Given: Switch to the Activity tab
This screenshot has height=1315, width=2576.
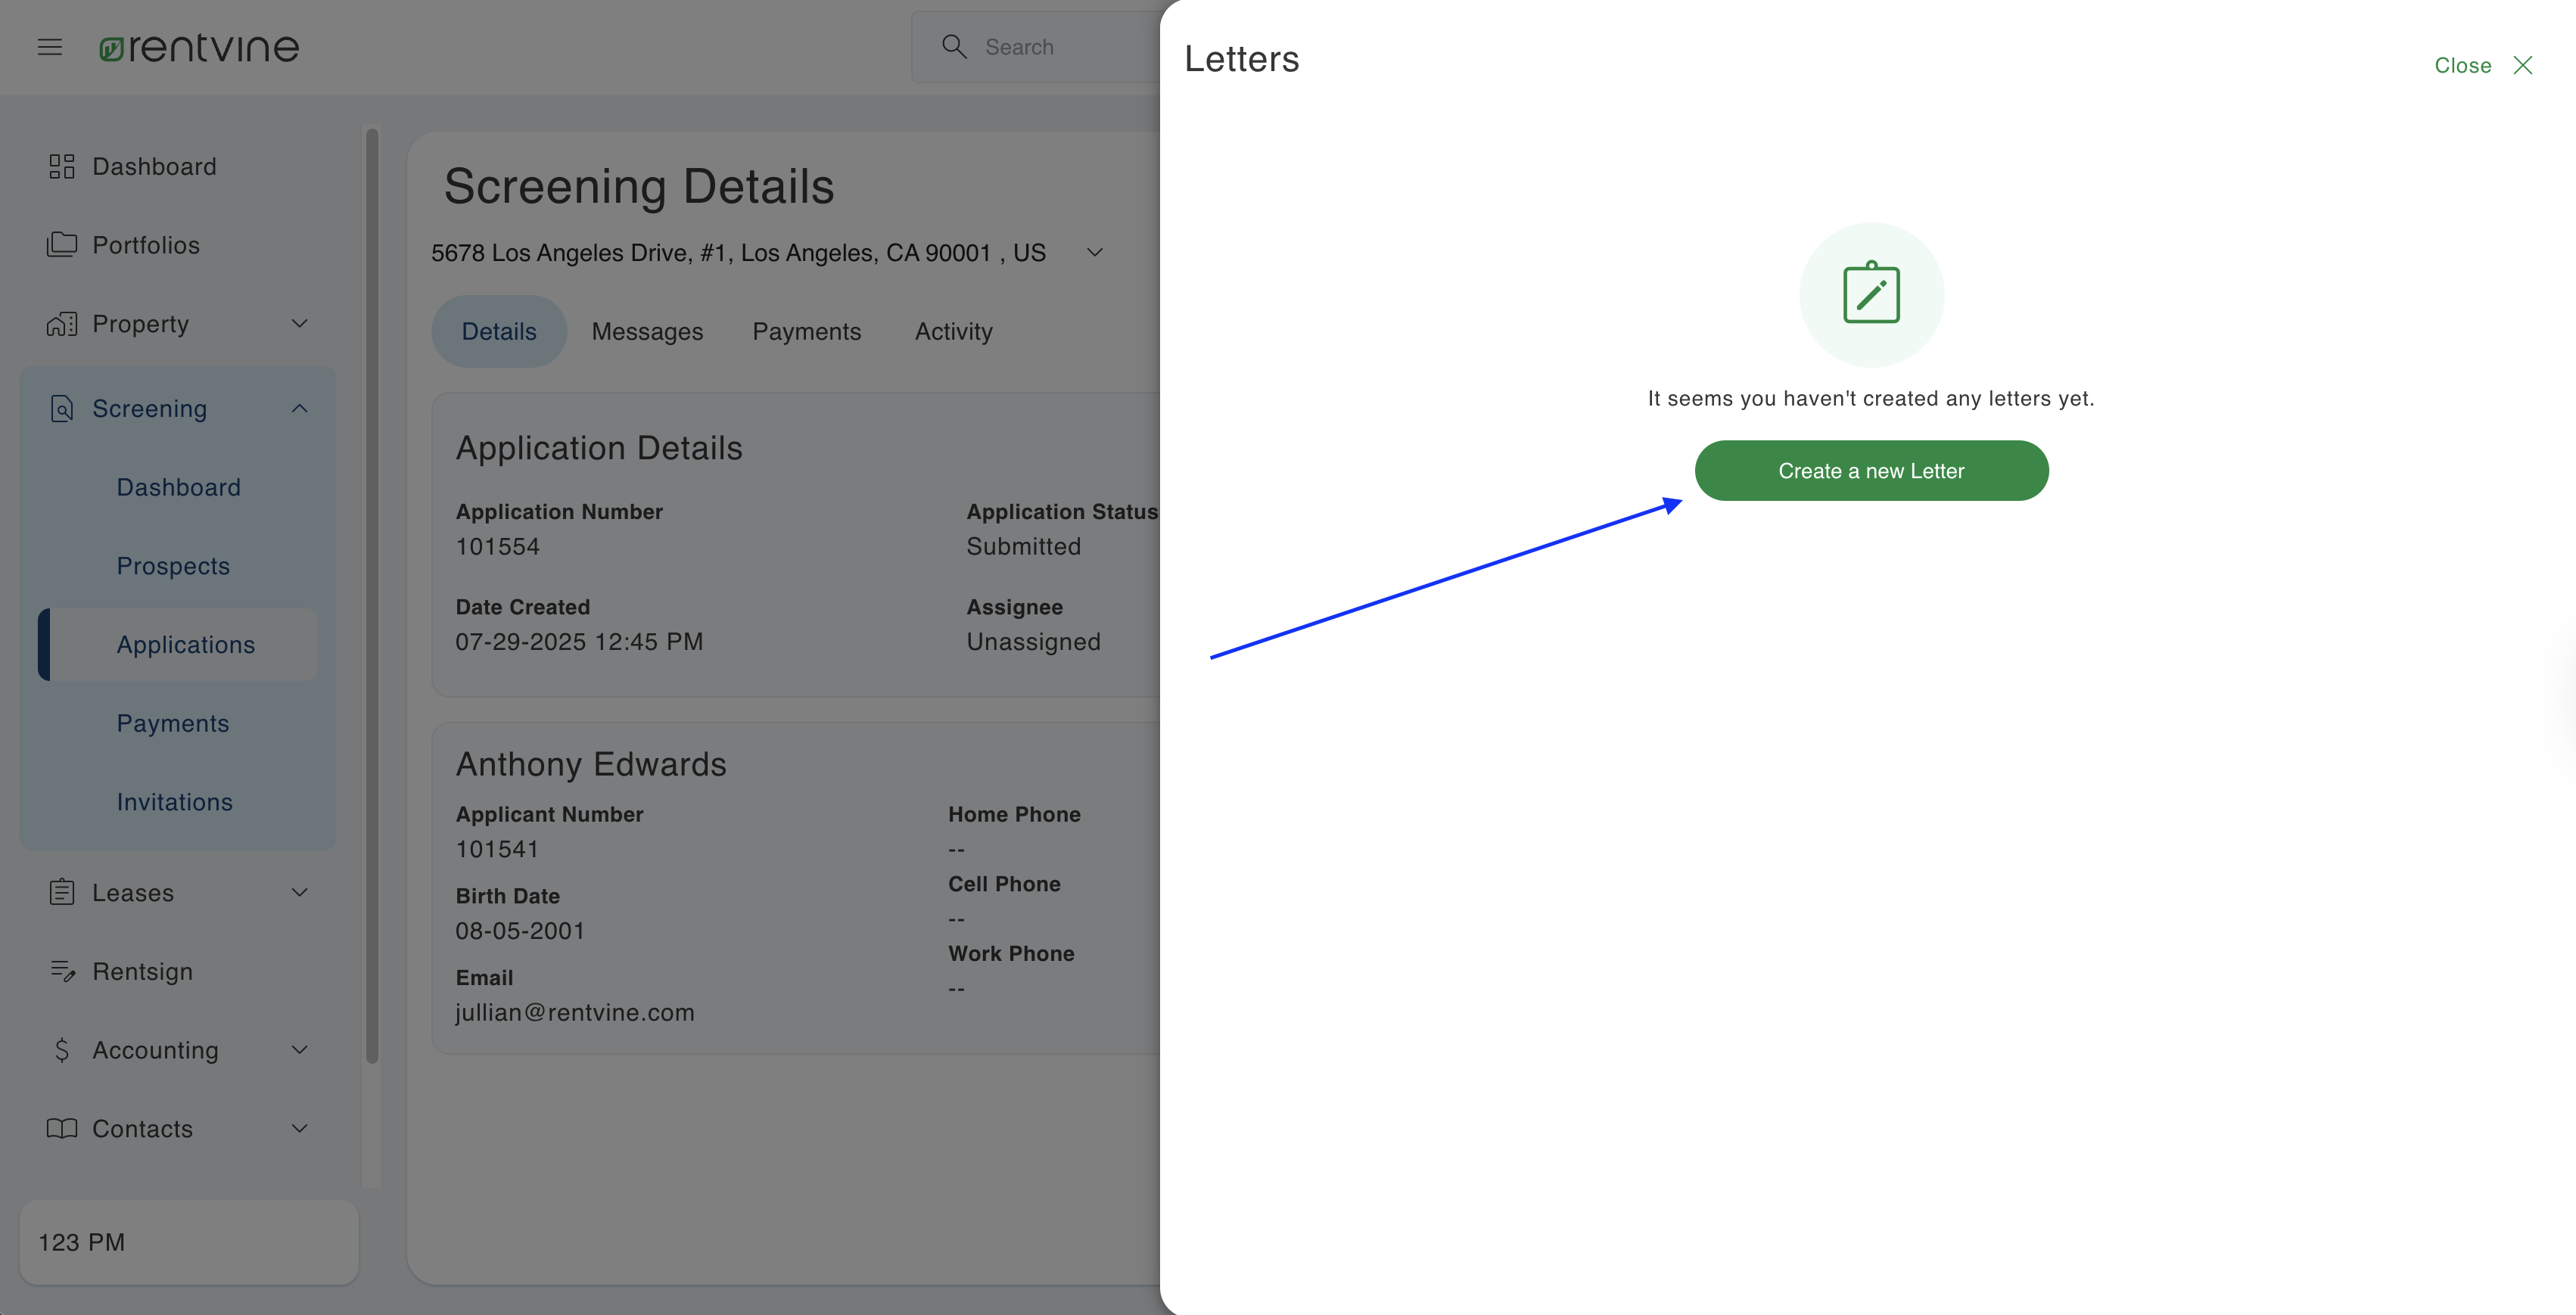Looking at the screenshot, I should (953, 331).
